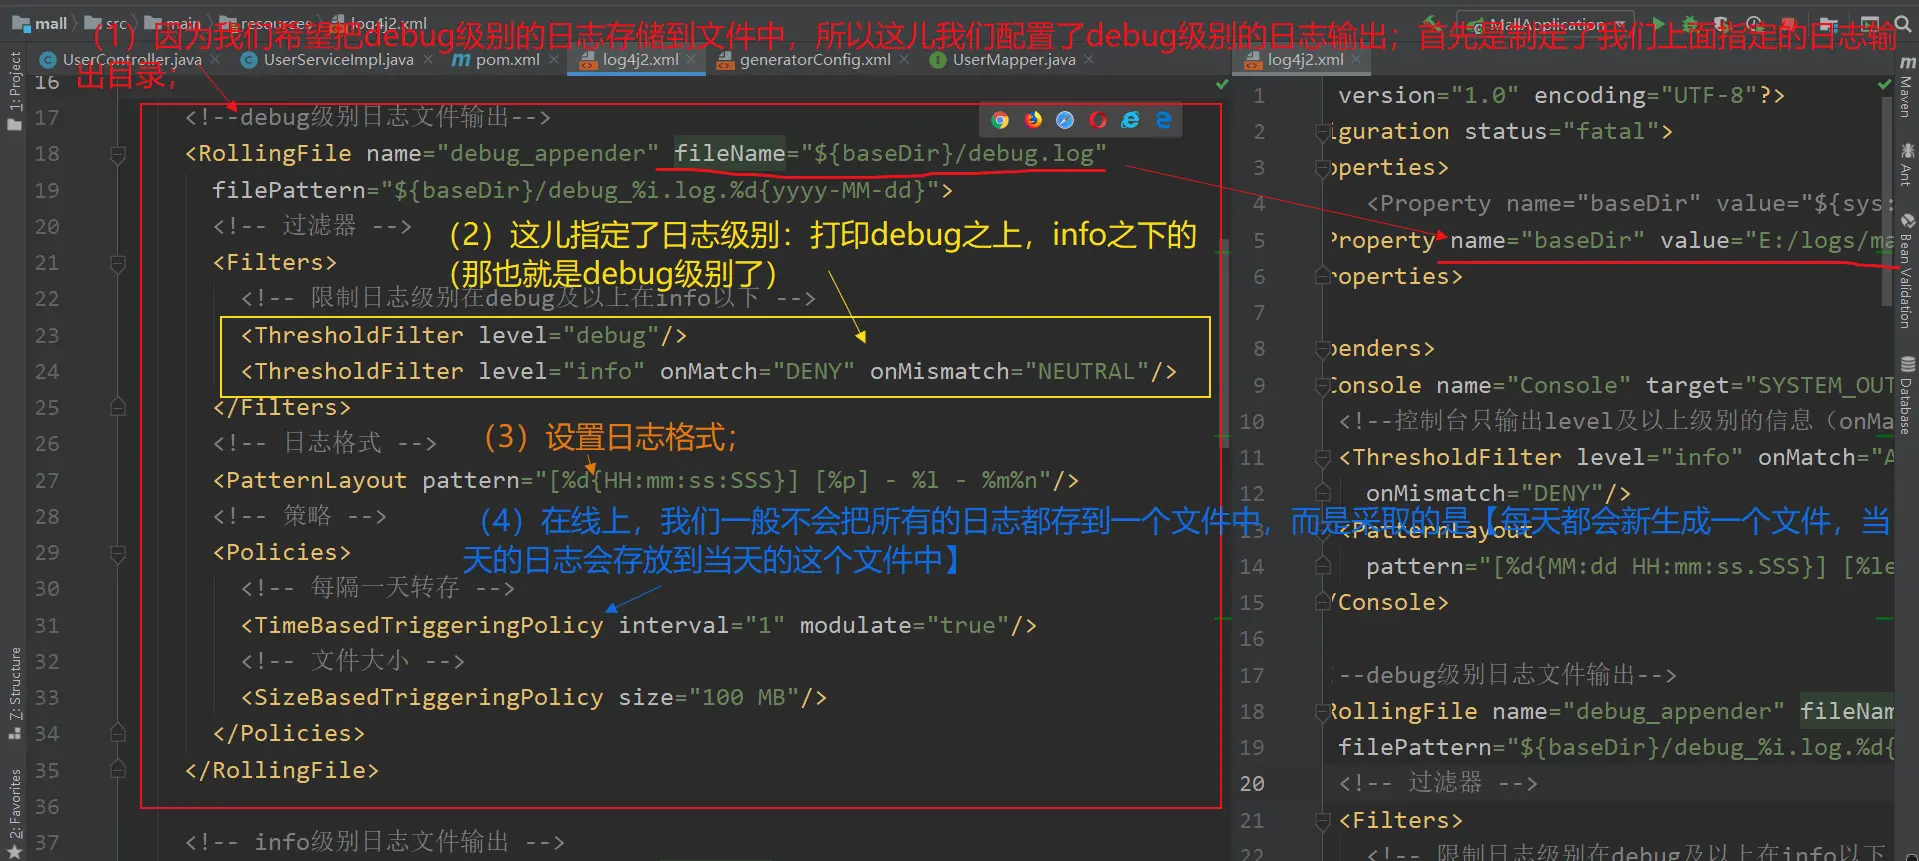Collapse Filters block in right editor line 21
The image size is (1919, 861).
click(1323, 821)
